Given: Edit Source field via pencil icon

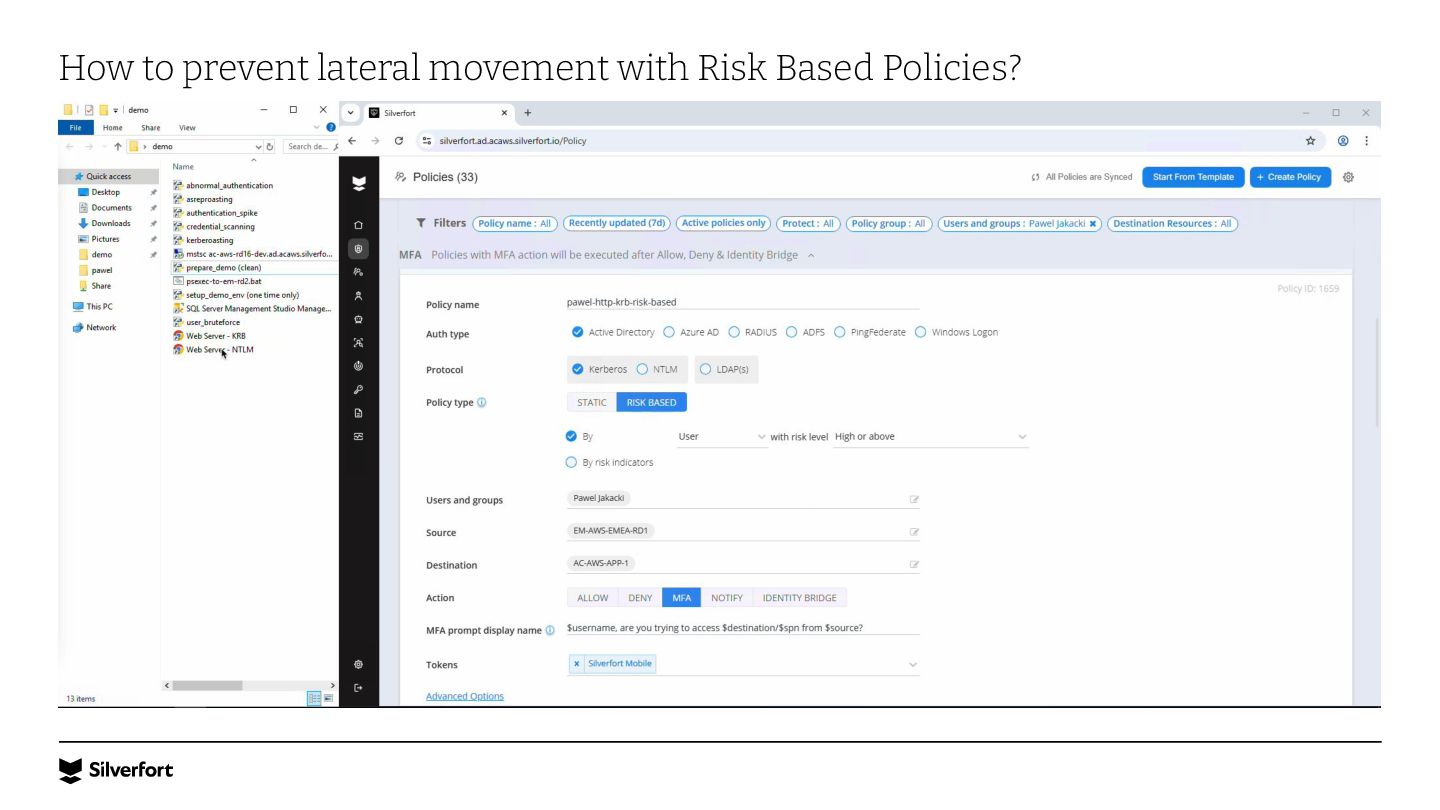Looking at the screenshot, I should [x=914, y=532].
